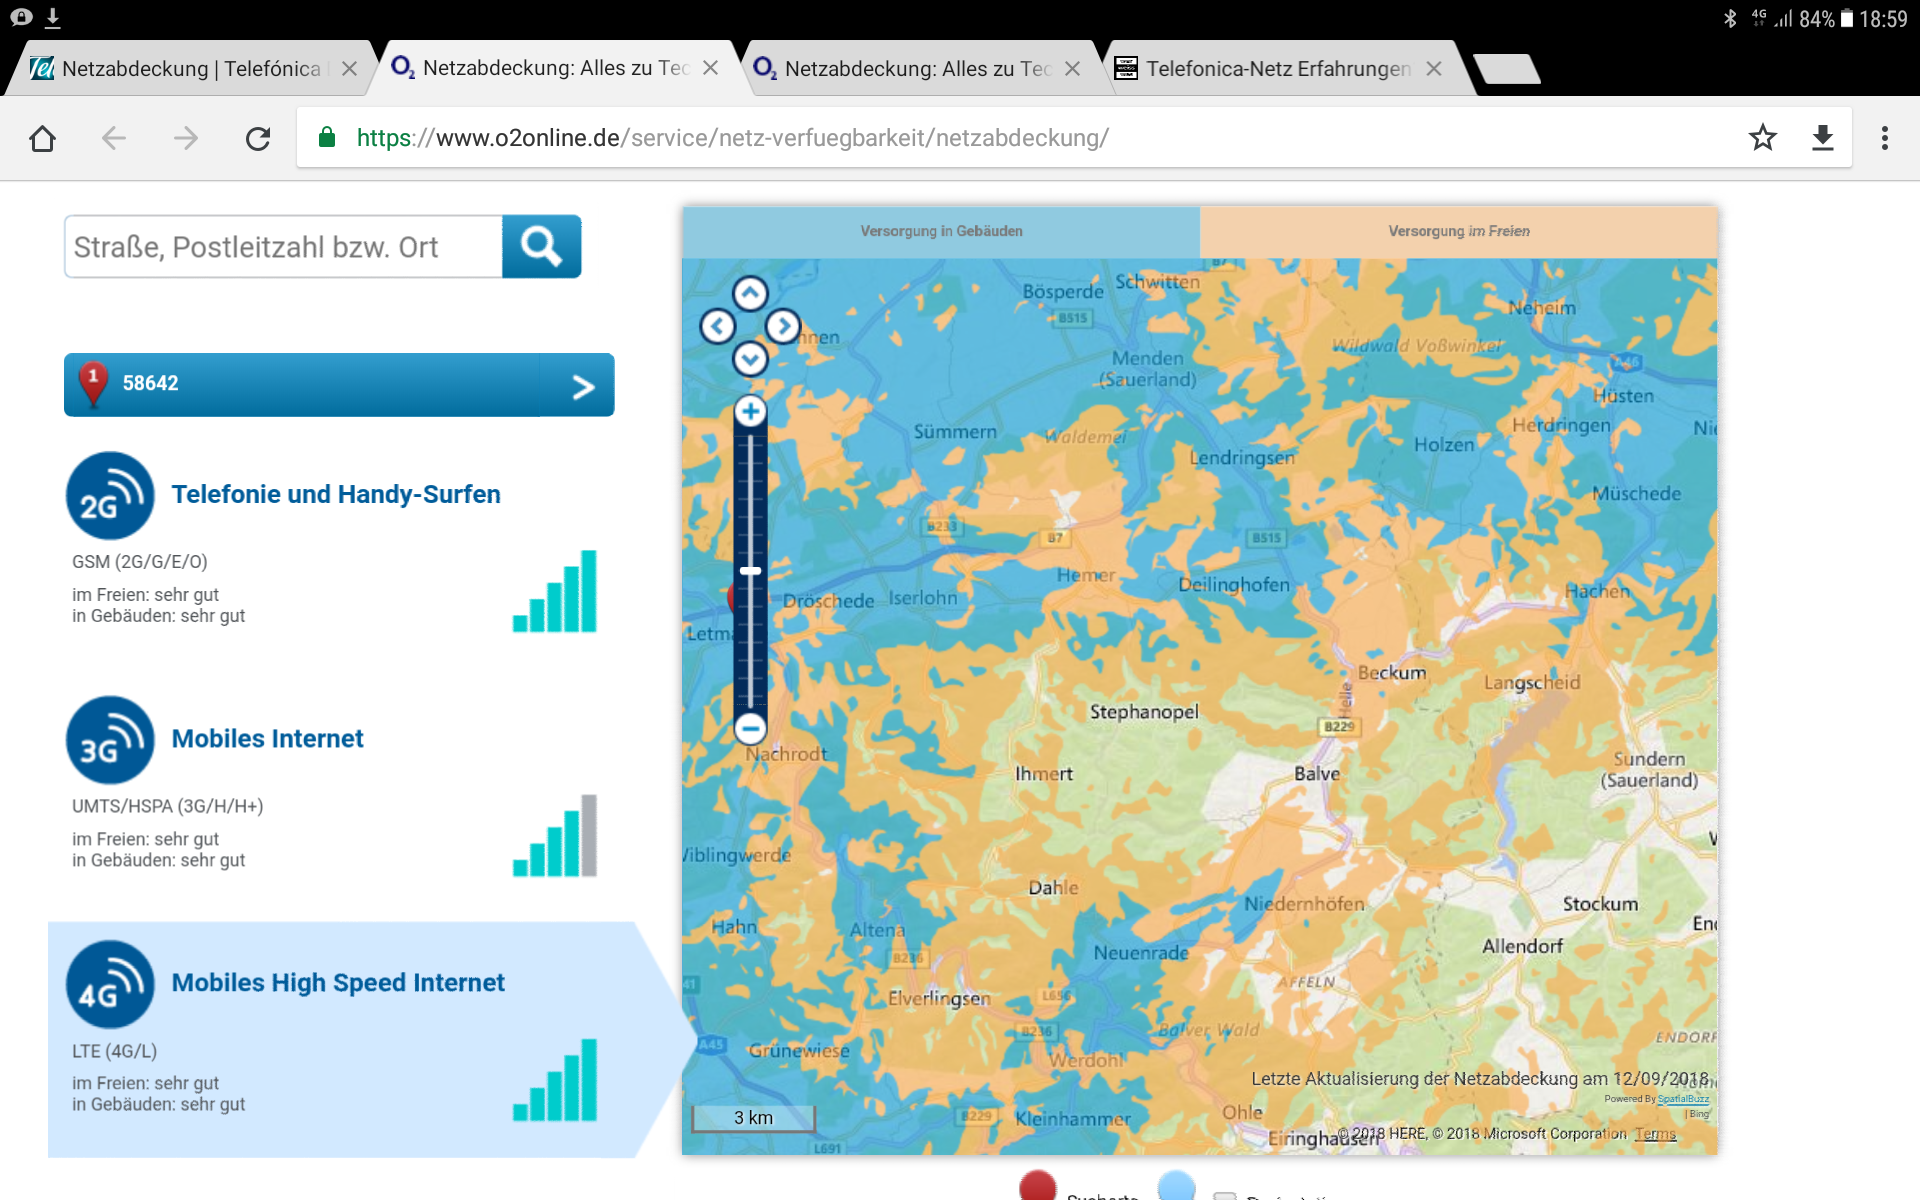The width and height of the screenshot is (1920, 1200).
Task: Click the browser URL address bar
Action: click(1020, 138)
